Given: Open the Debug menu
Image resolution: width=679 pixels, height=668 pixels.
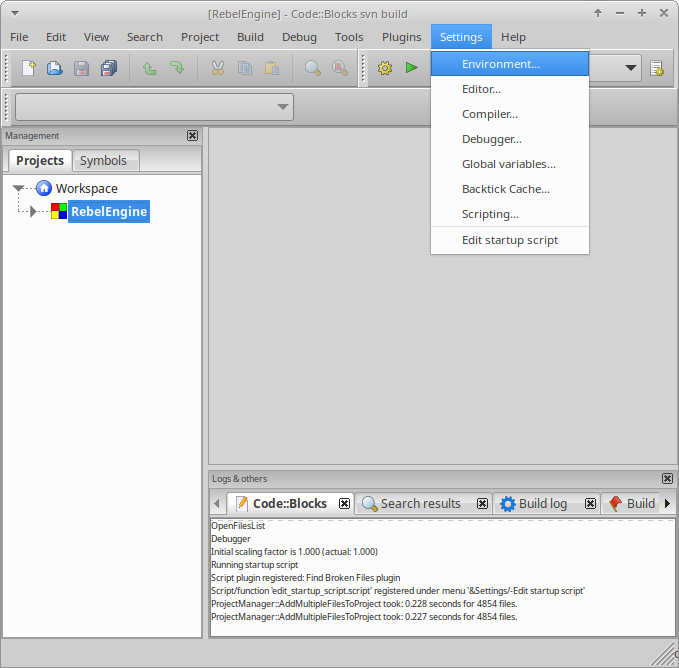Looking at the screenshot, I should point(299,37).
